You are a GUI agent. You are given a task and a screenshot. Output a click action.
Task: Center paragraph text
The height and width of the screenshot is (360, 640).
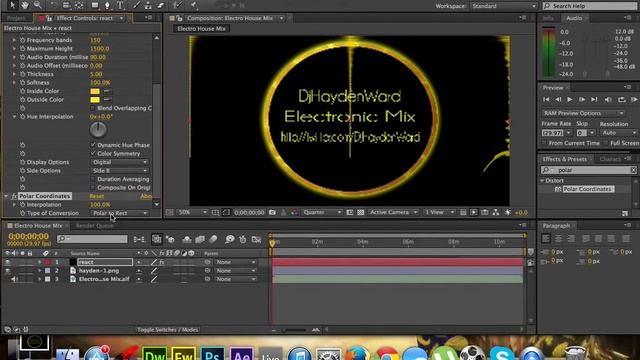tap(558, 238)
